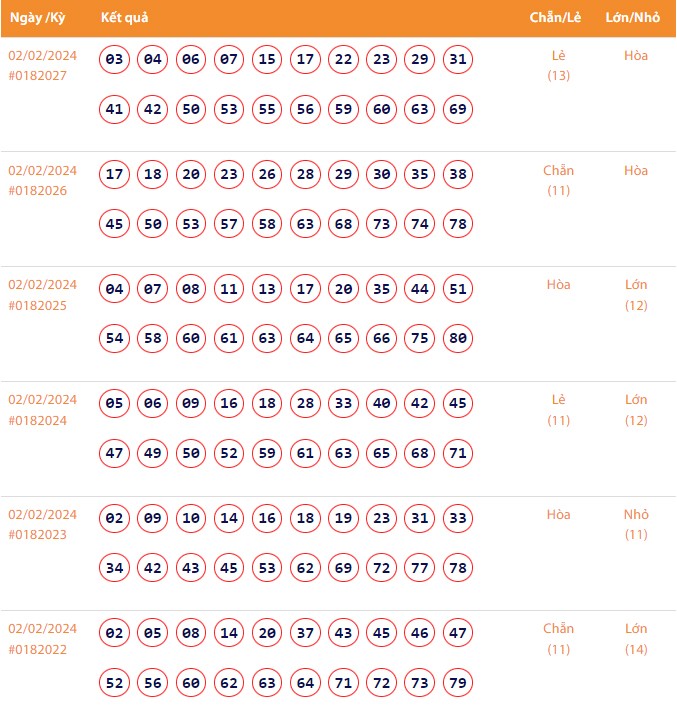Click number ball 80 in draw #0182025
Image resolution: width=677 pixels, height=713 pixels.
click(458, 338)
